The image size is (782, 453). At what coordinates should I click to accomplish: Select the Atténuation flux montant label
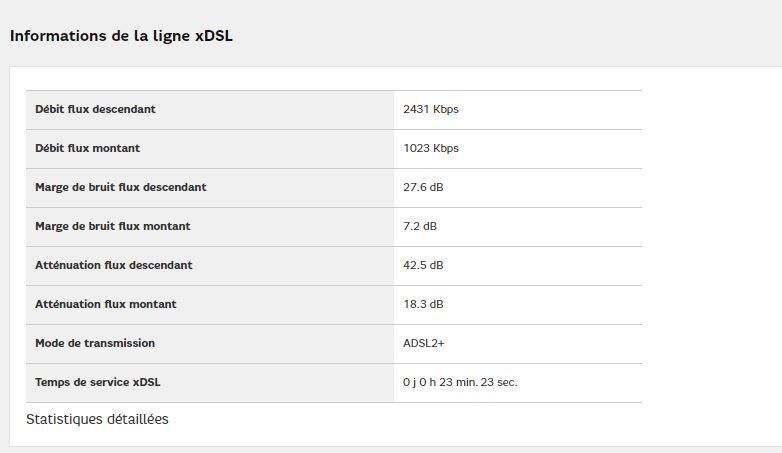(105, 304)
